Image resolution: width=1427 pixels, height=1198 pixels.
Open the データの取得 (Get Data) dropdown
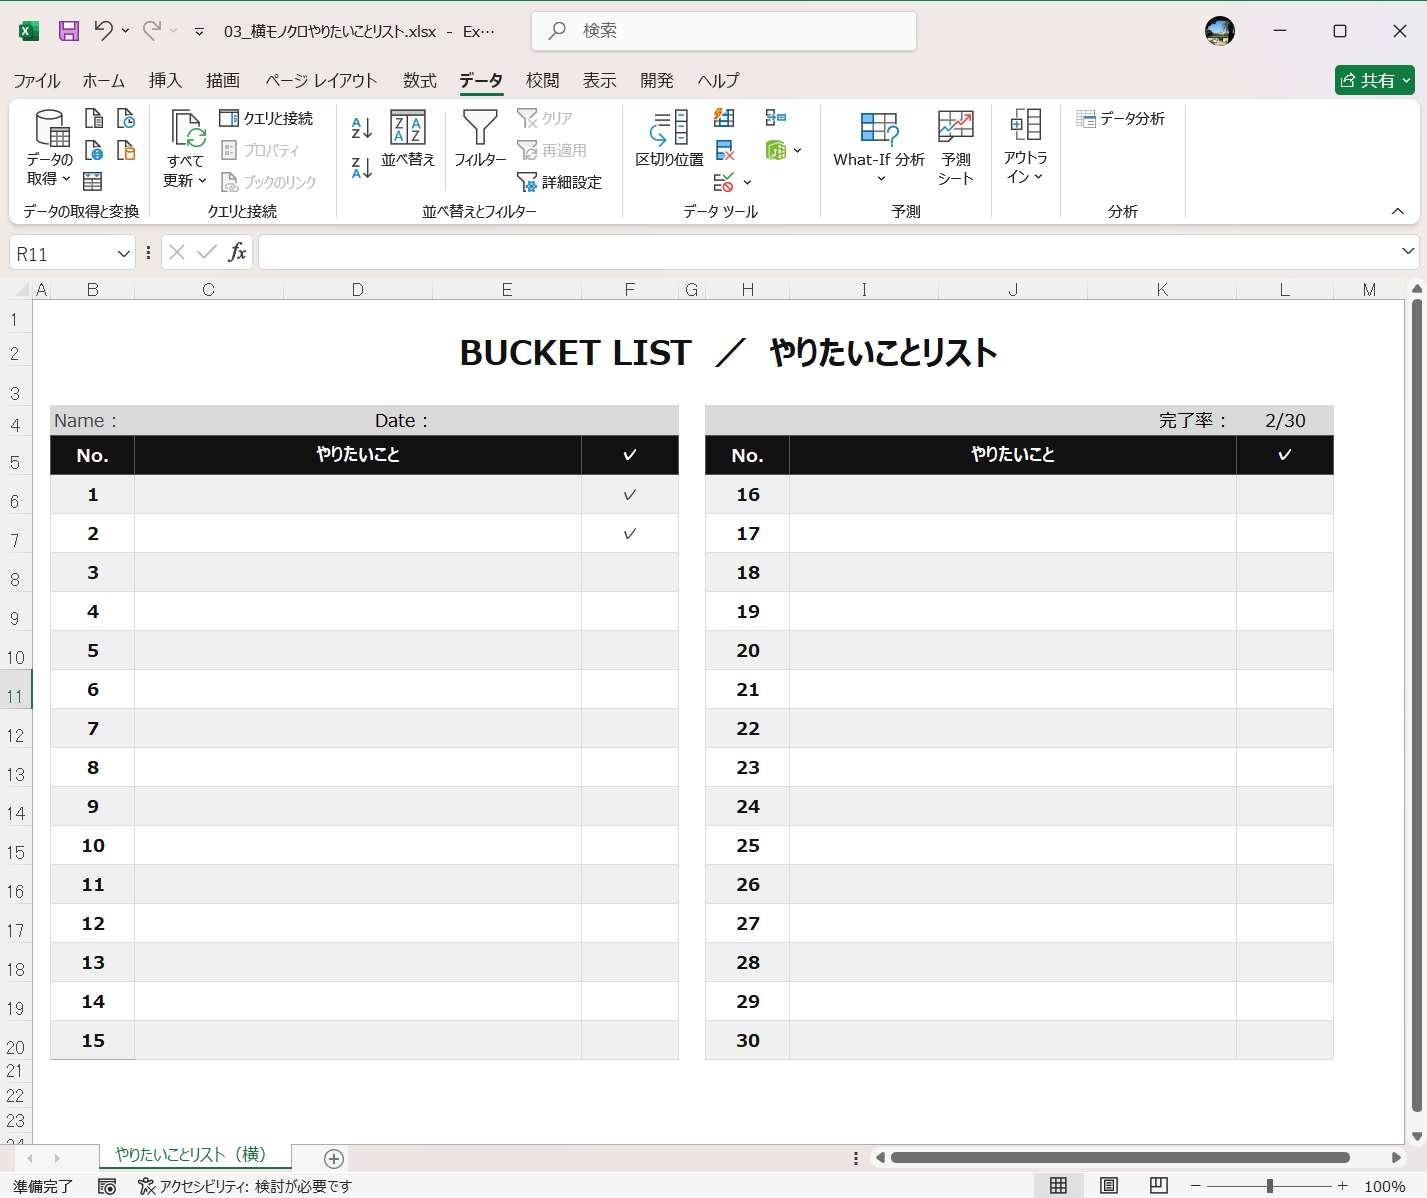coord(49,148)
